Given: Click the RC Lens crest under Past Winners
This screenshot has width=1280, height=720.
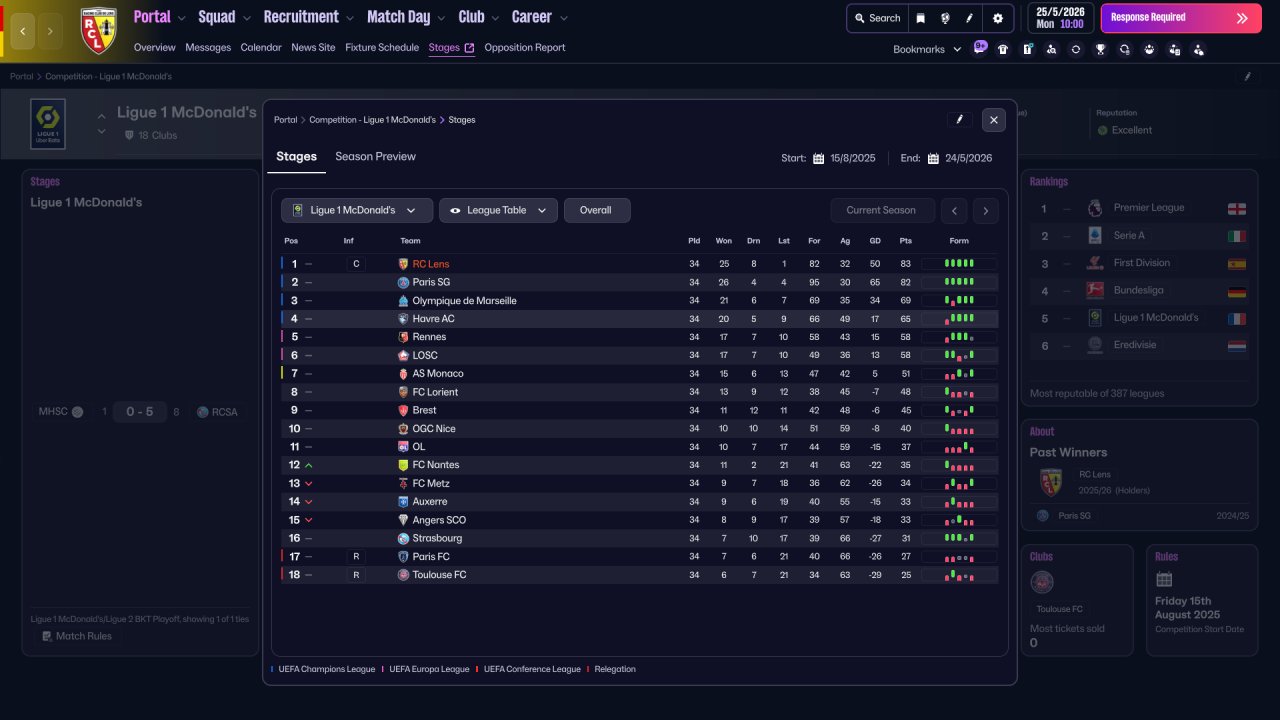Looking at the screenshot, I should pos(1051,482).
